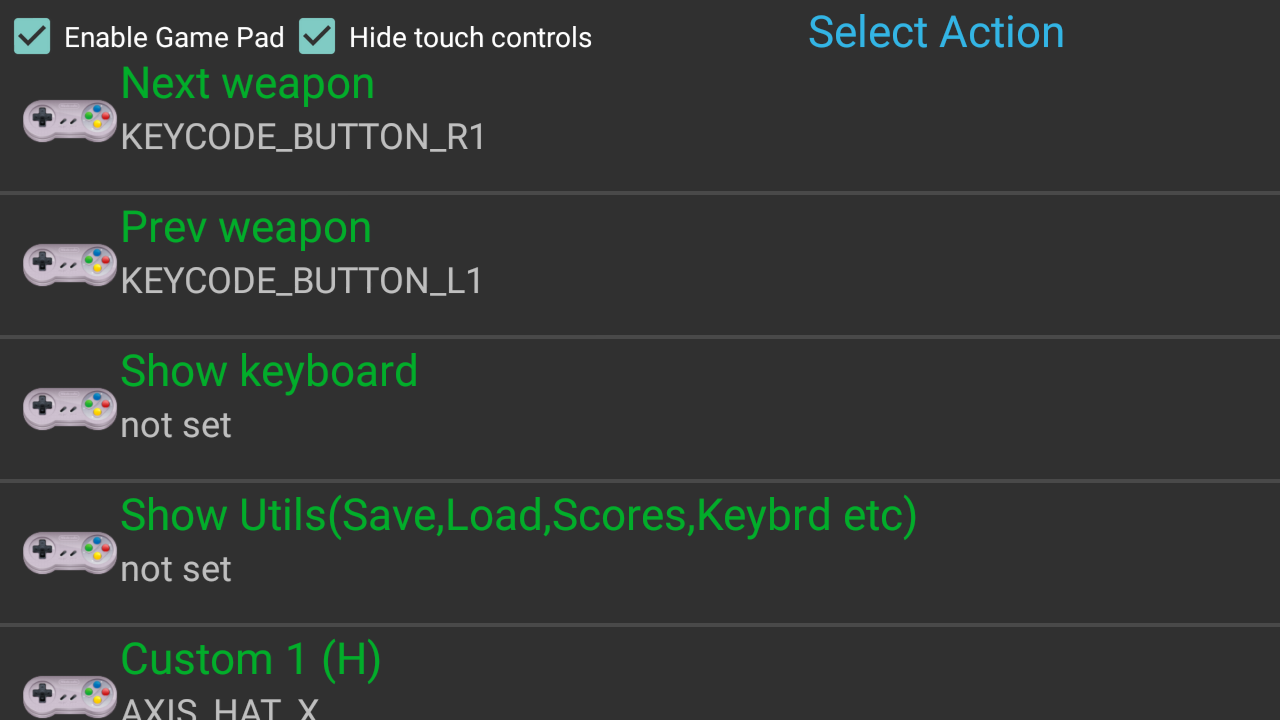Uncheck the Enable Game Pad checkbox
The image size is (1280, 720).
pos(32,37)
